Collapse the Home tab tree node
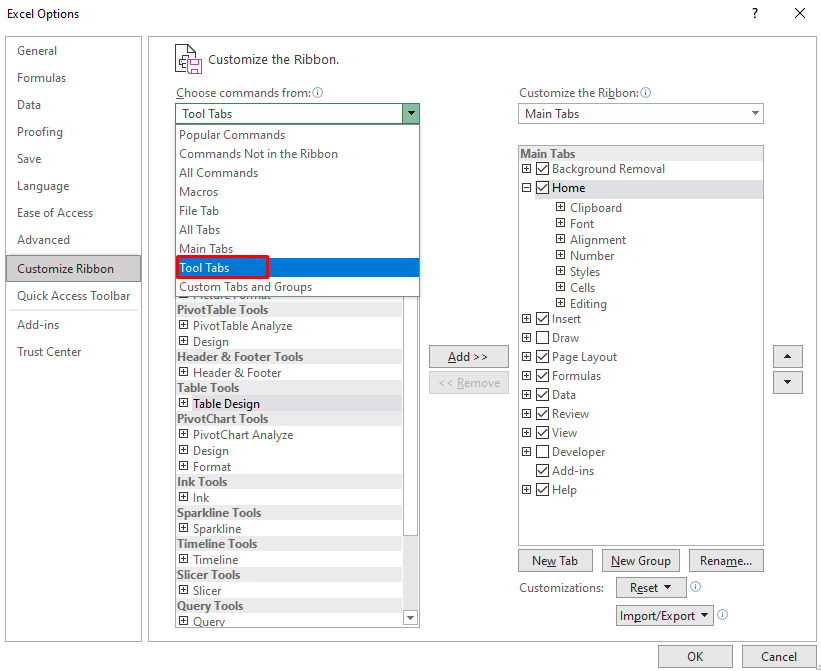The height and width of the screenshot is (671, 821). (526, 187)
